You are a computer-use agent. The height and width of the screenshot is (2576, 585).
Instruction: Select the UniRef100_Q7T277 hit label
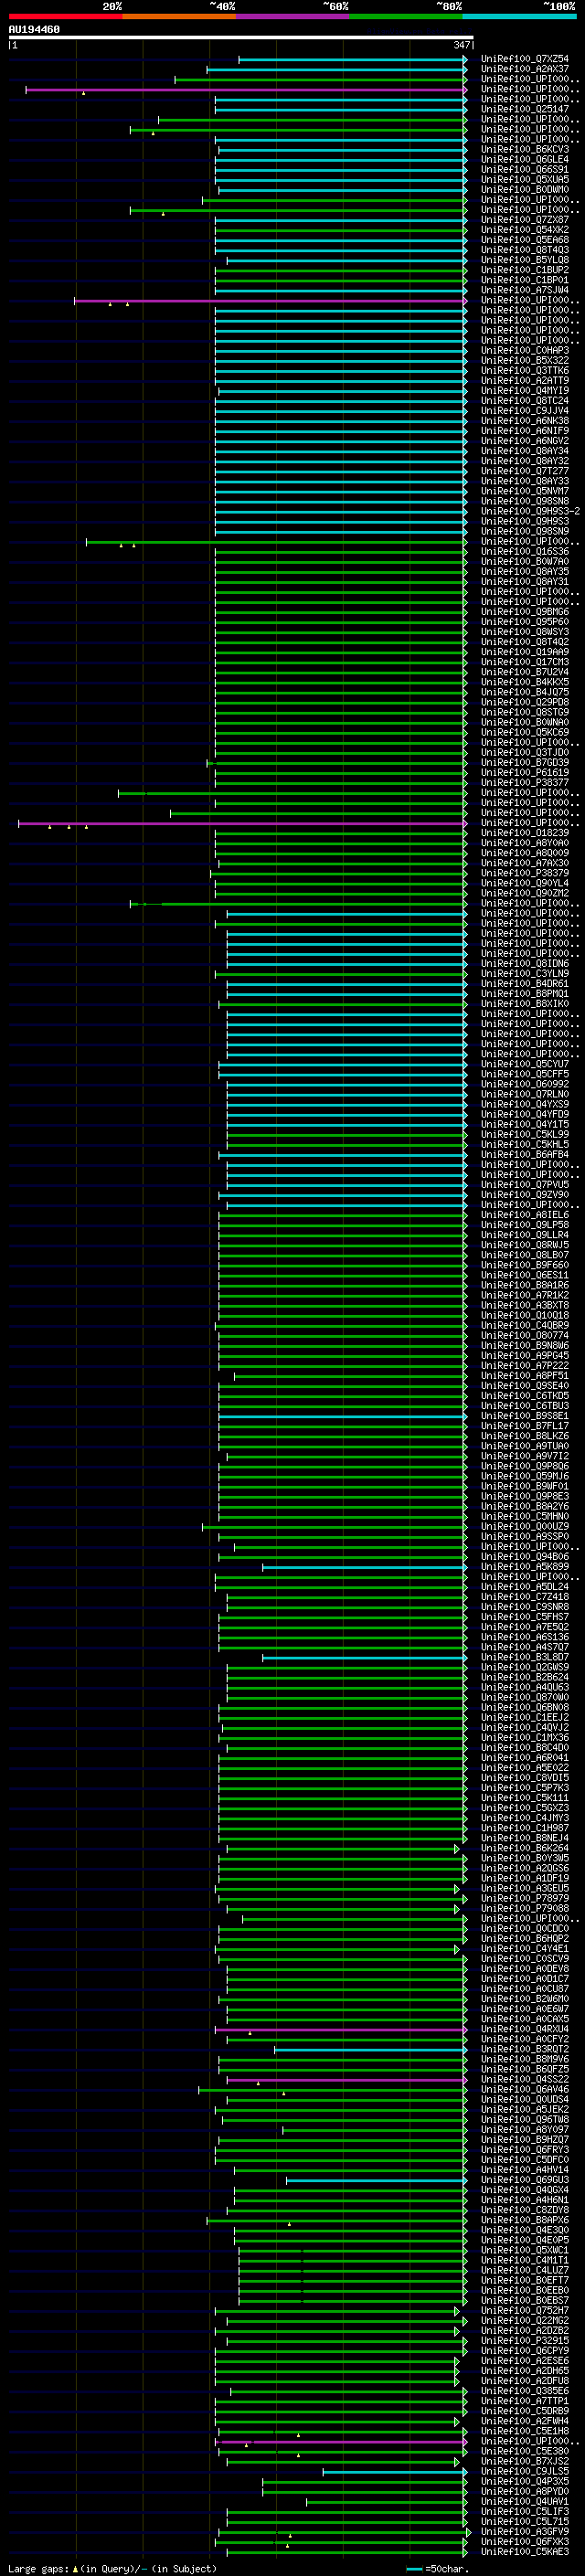(524, 471)
